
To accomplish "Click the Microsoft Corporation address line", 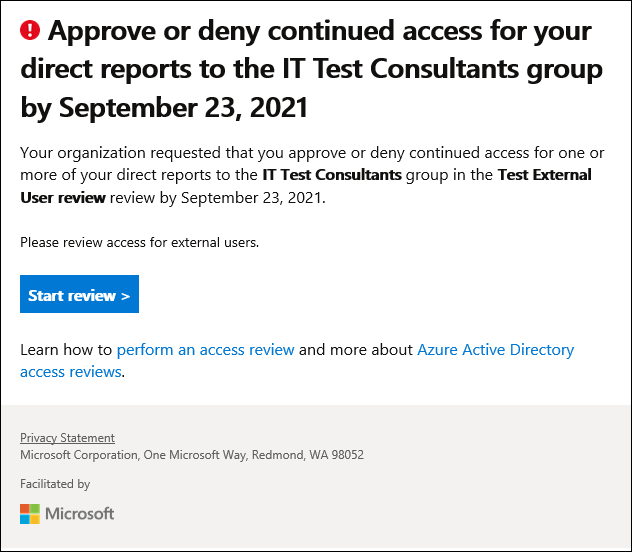I will tap(192, 455).
